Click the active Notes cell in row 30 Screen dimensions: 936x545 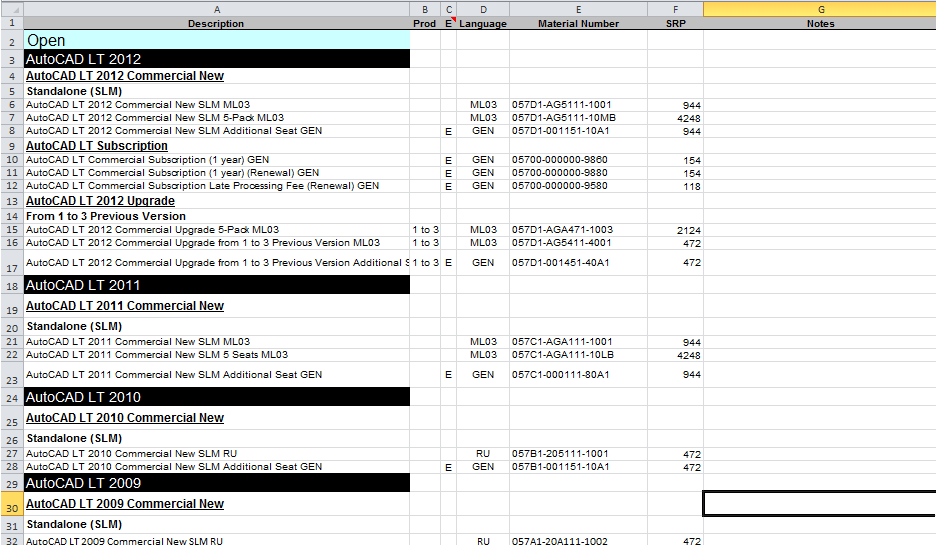[820, 504]
